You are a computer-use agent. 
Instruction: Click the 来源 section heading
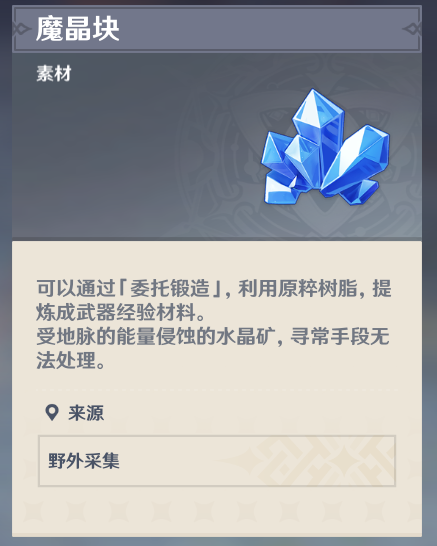86,413
